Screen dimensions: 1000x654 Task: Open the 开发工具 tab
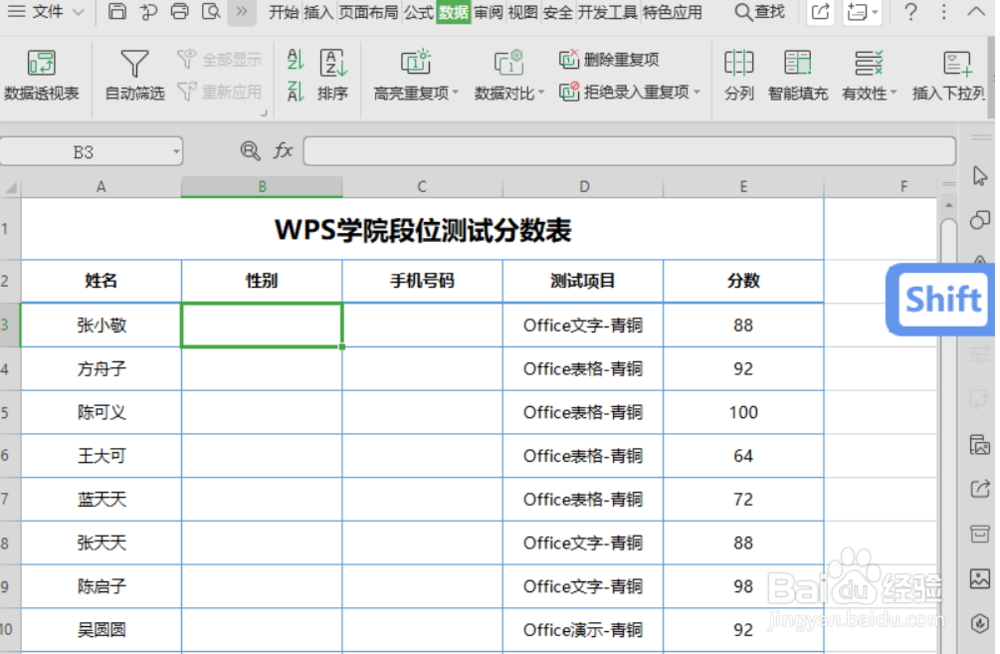pos(607,12)
